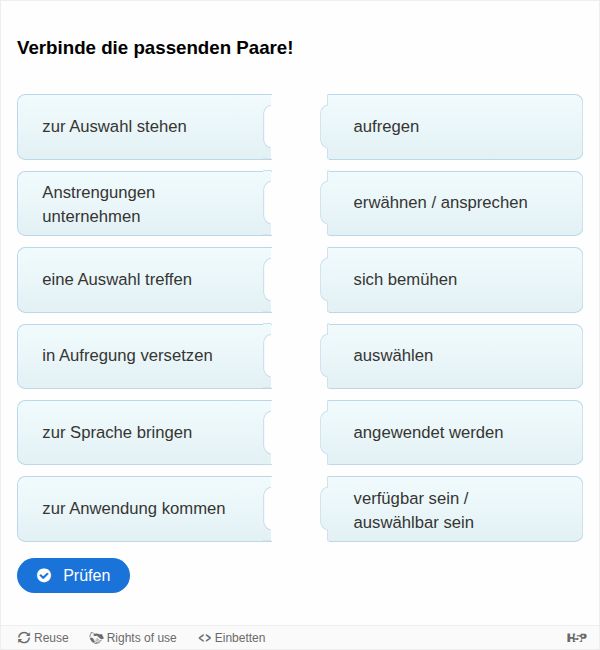The image size is (600, 650).
Task: Open the Einbetten embed dialog
Action: tap(232, 638)
